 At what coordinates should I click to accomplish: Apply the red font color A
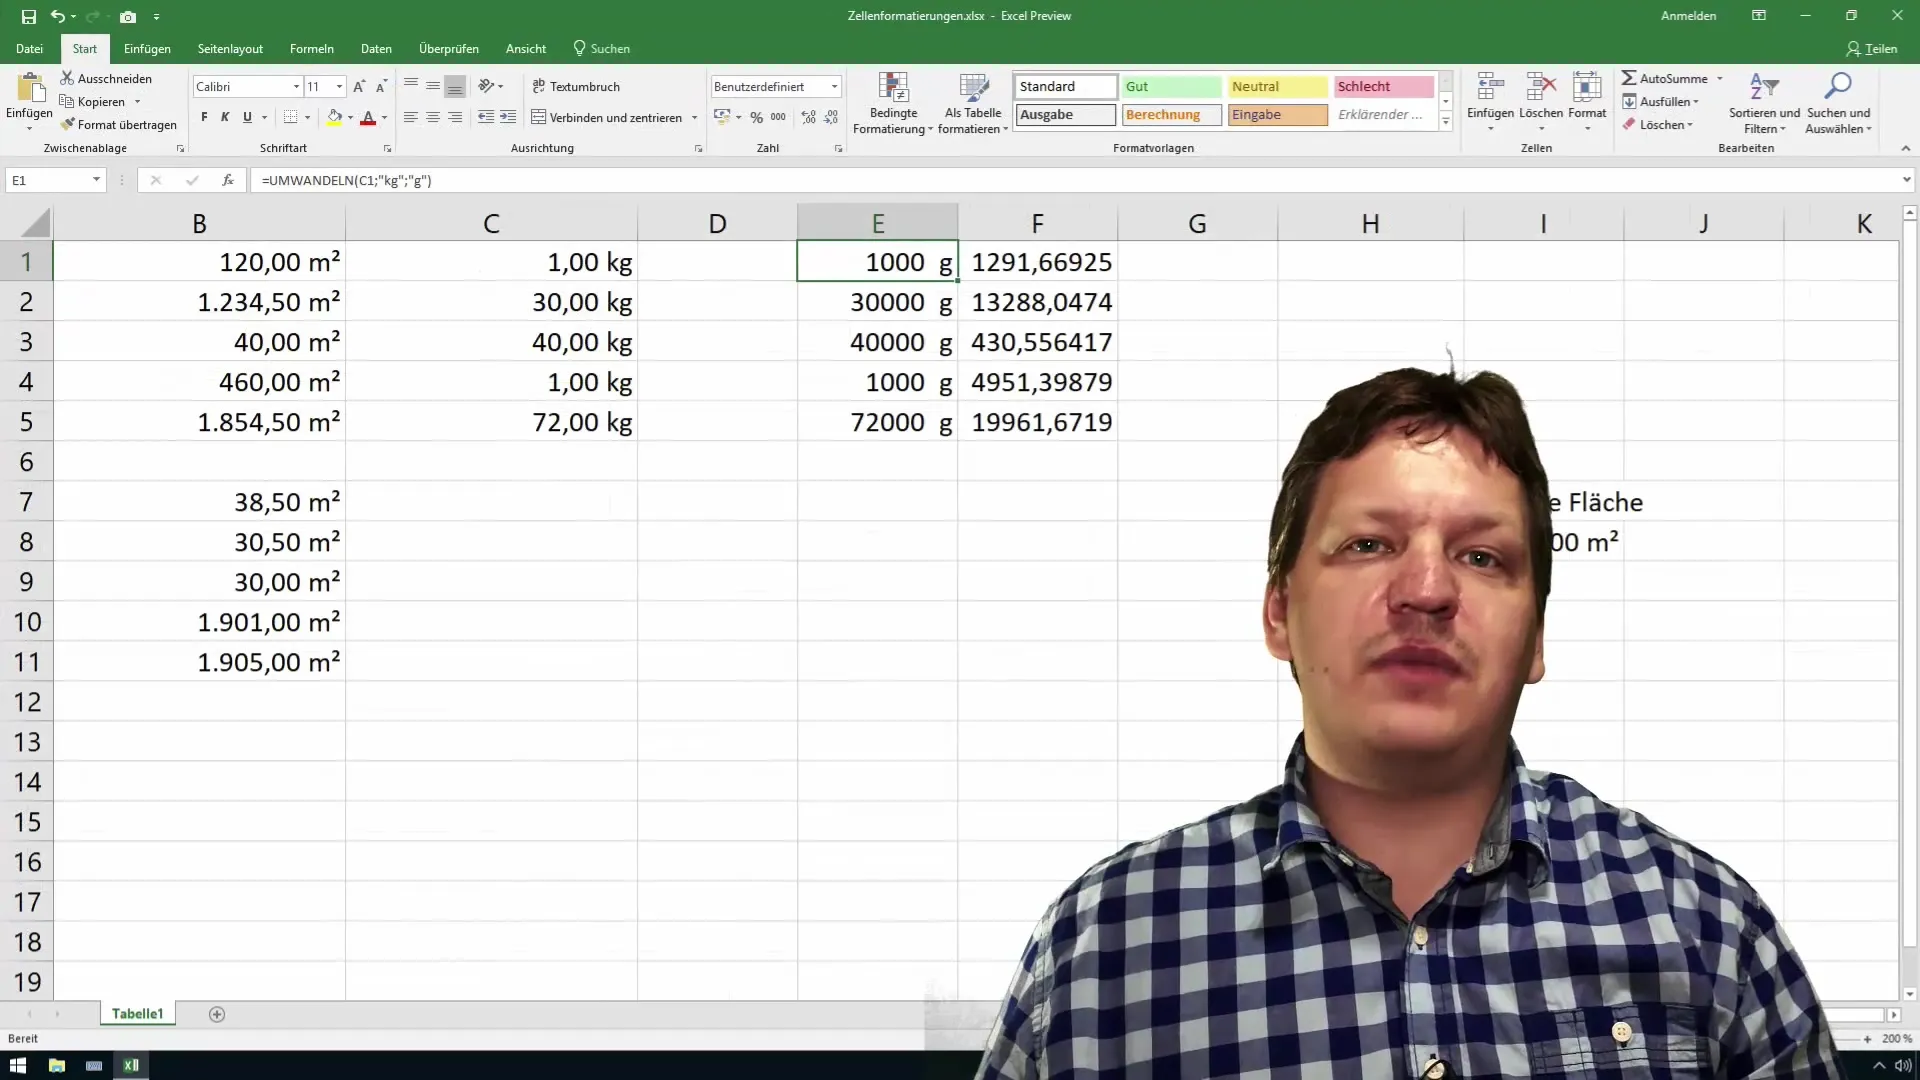(368, 117)
